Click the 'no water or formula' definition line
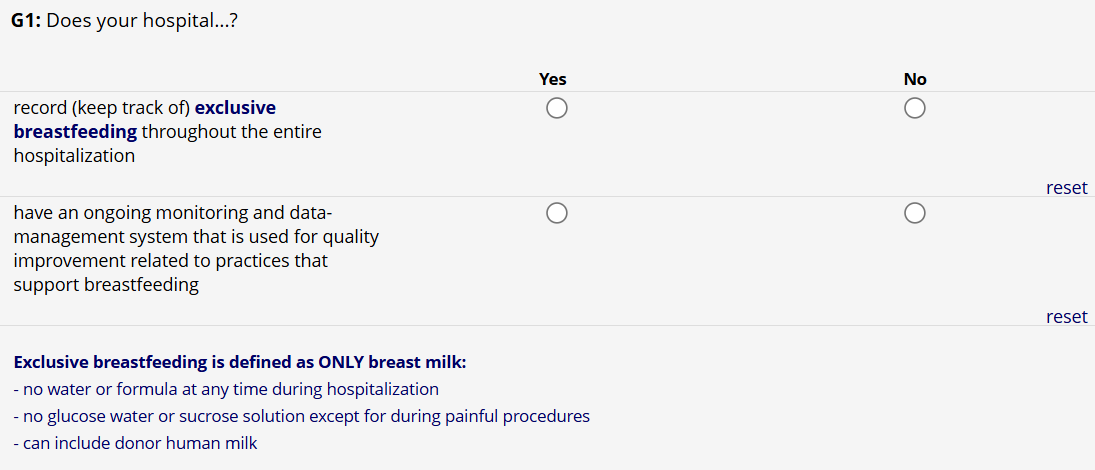Viewport: 1095px width, 470px height. pyautogui.click(x=226, y=389)
